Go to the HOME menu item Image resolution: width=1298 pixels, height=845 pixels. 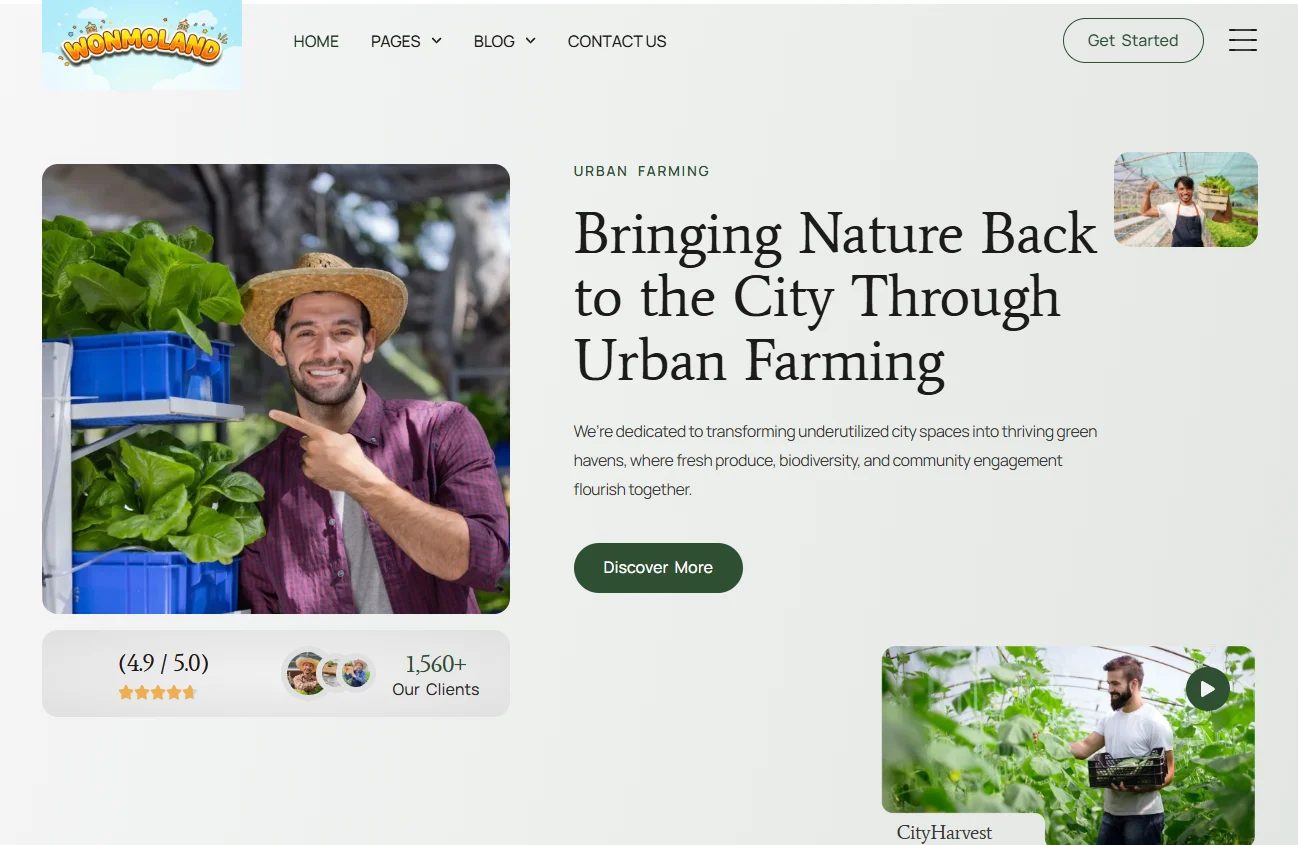316,41
